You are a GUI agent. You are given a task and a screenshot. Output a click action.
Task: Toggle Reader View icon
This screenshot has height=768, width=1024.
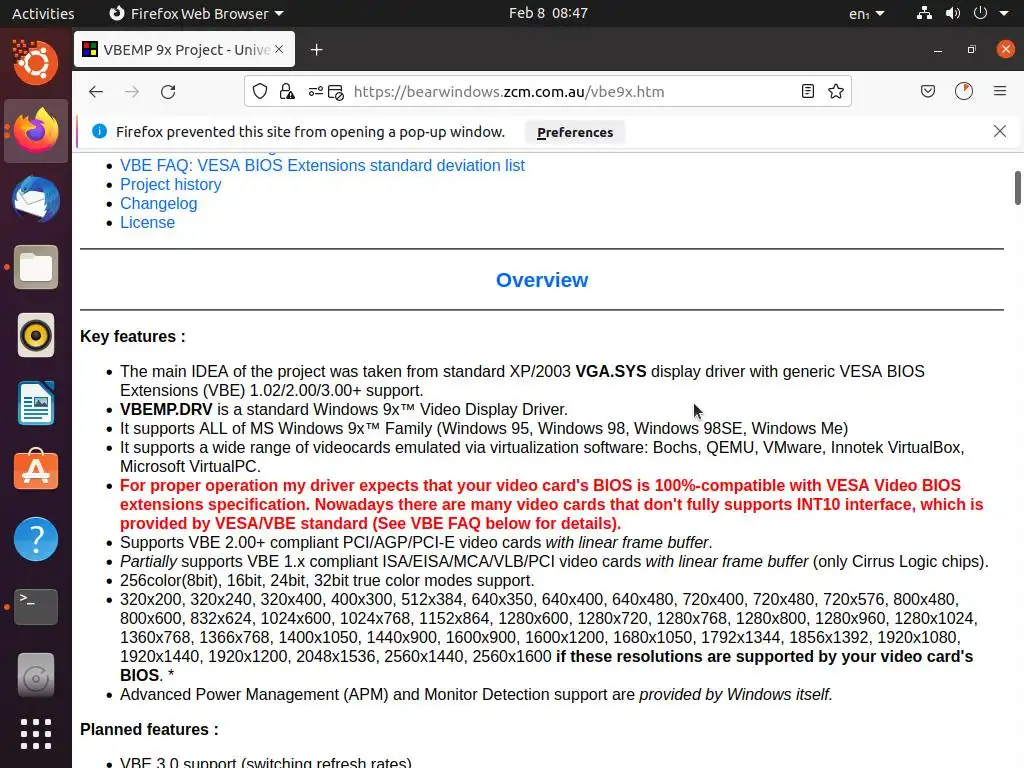coord(808,91)
